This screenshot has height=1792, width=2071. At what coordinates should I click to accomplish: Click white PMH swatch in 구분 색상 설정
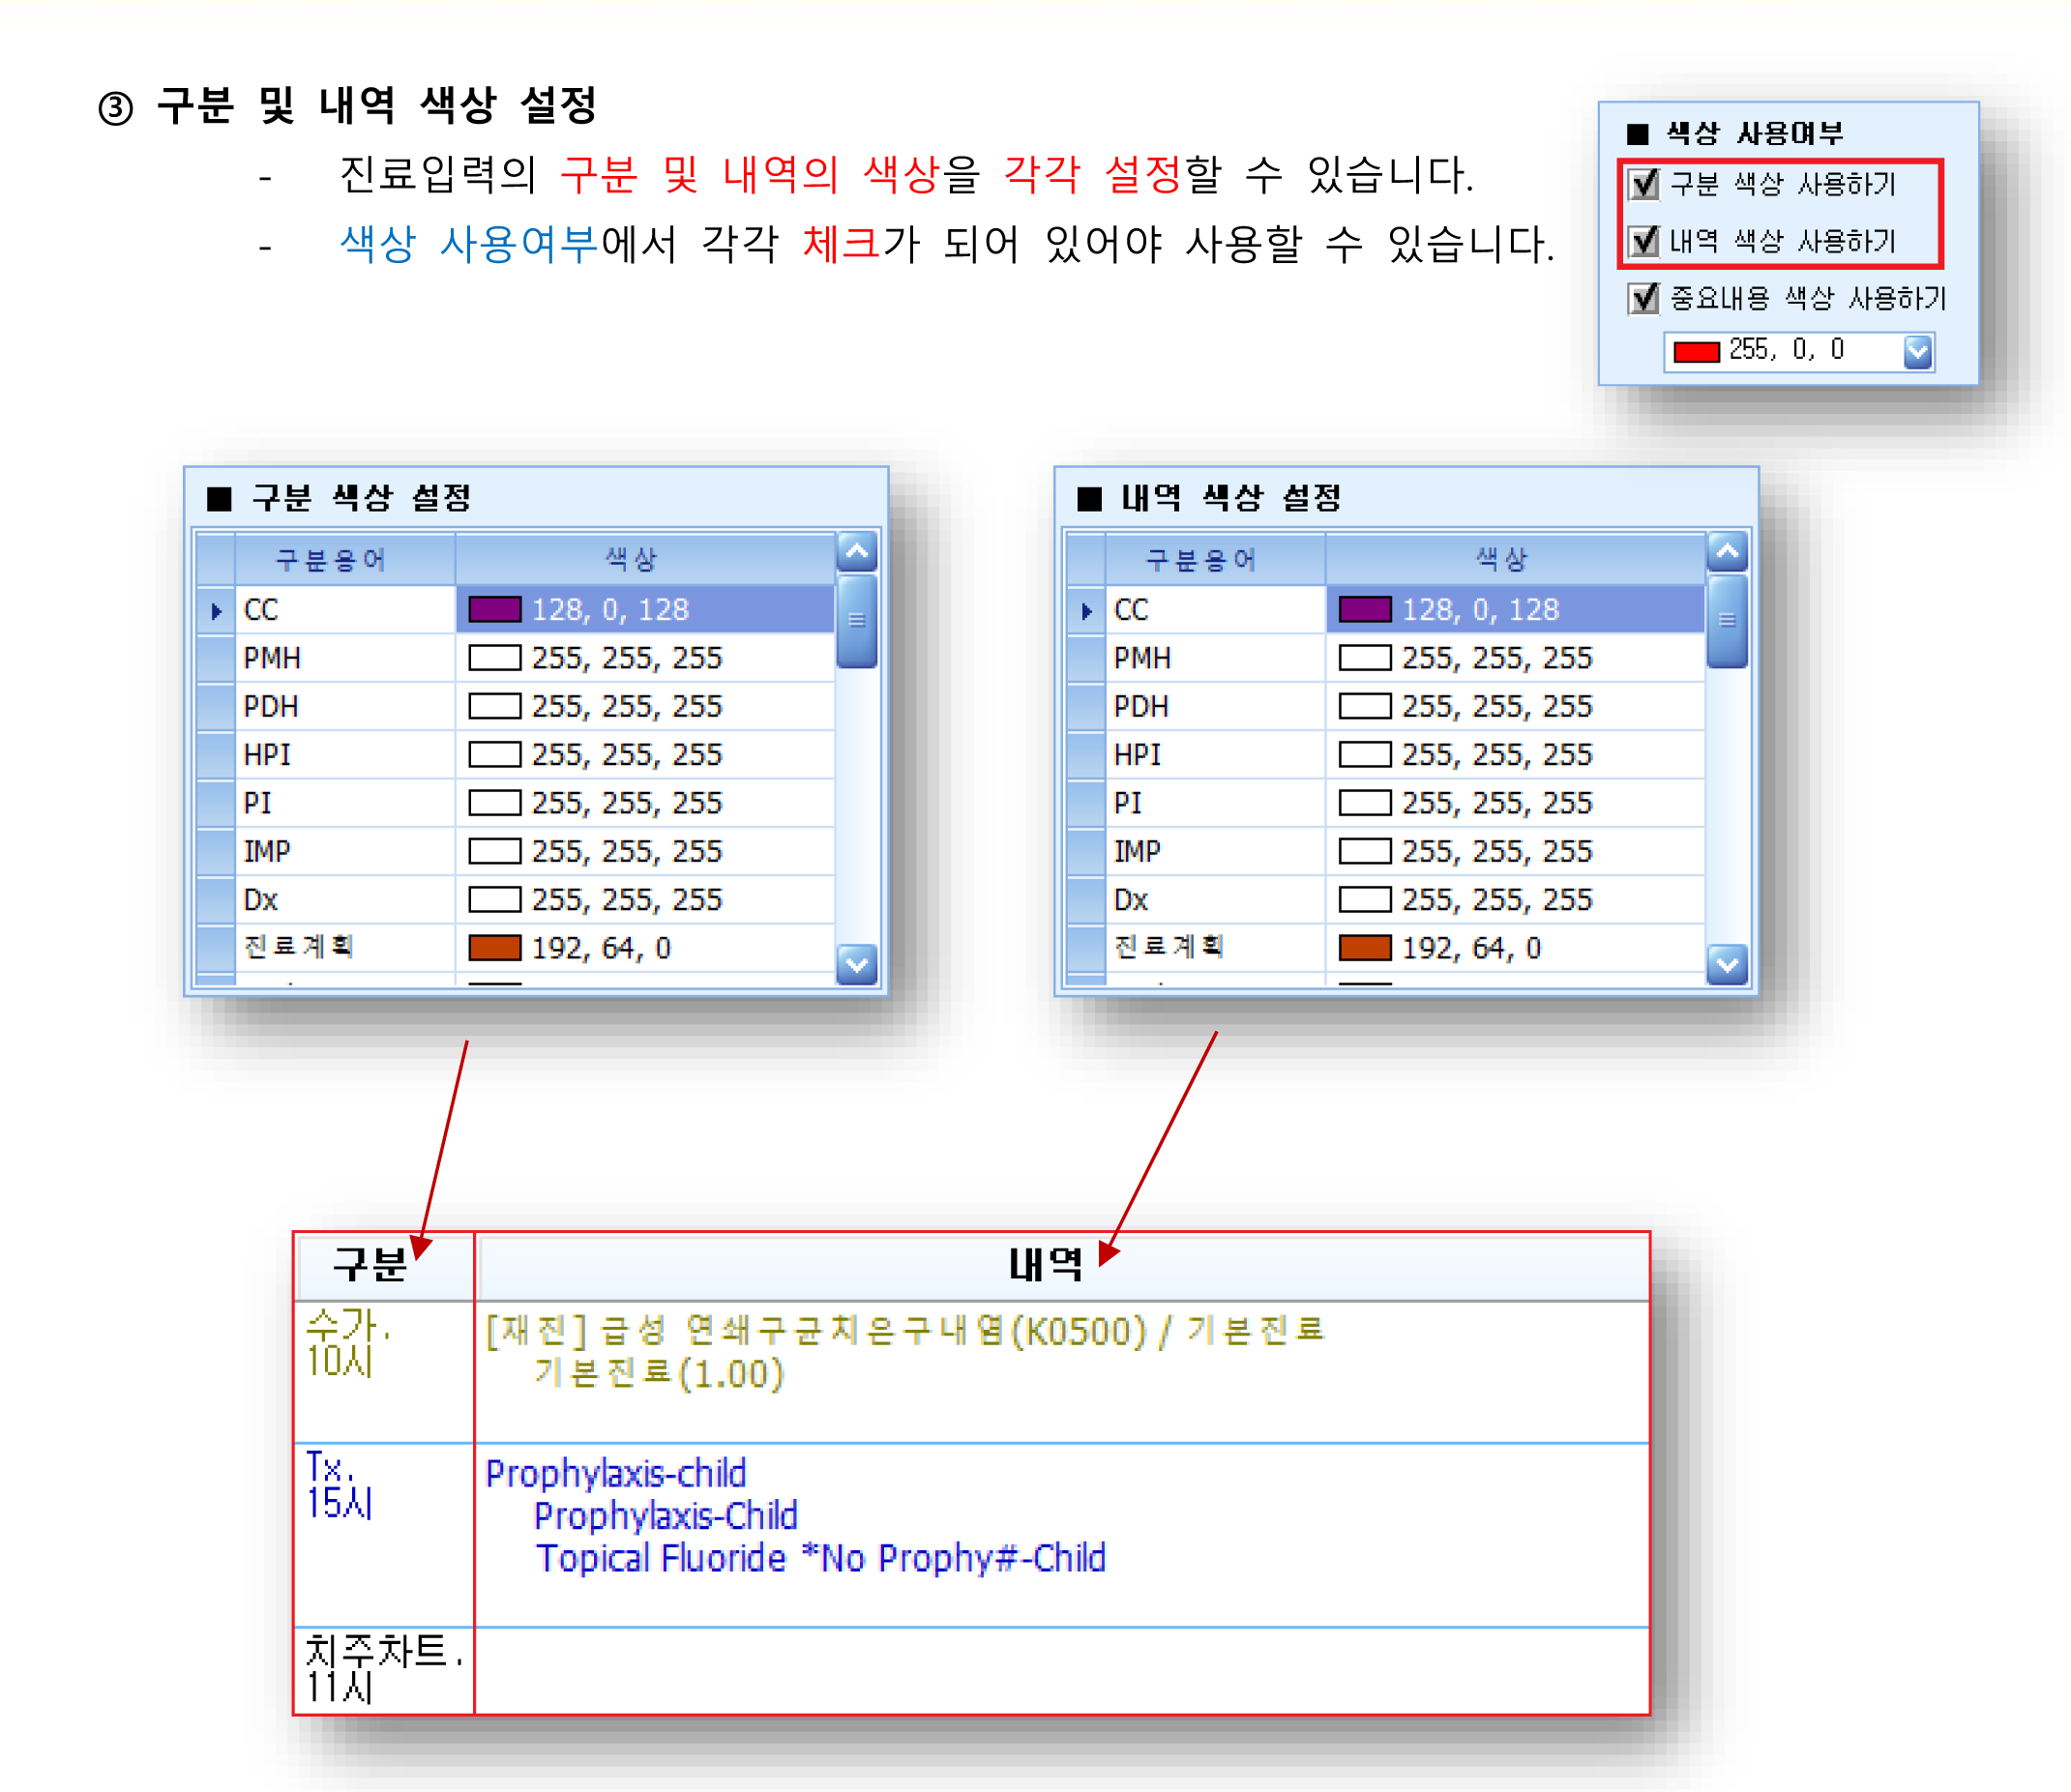pos(495,658)
